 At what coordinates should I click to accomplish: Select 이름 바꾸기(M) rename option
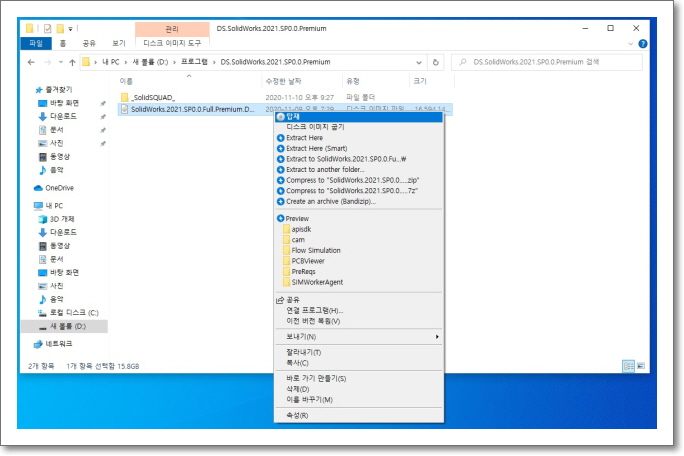(x=359, y=399)
